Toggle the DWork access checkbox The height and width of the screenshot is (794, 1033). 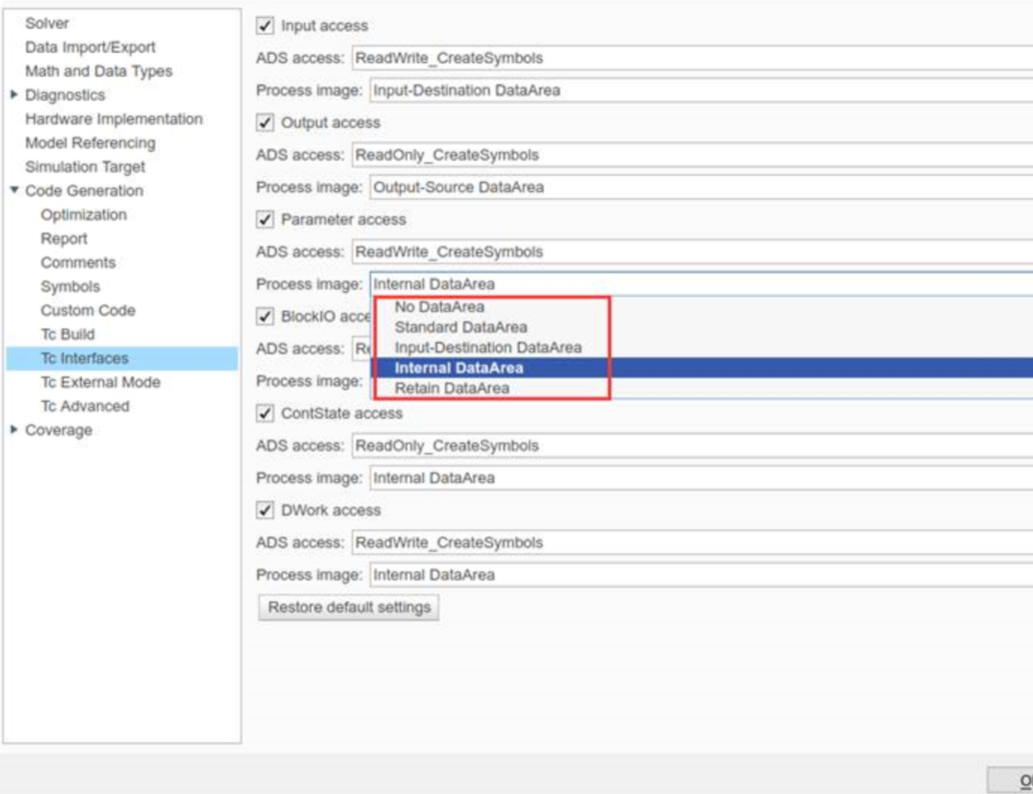[x=265, y=510]
